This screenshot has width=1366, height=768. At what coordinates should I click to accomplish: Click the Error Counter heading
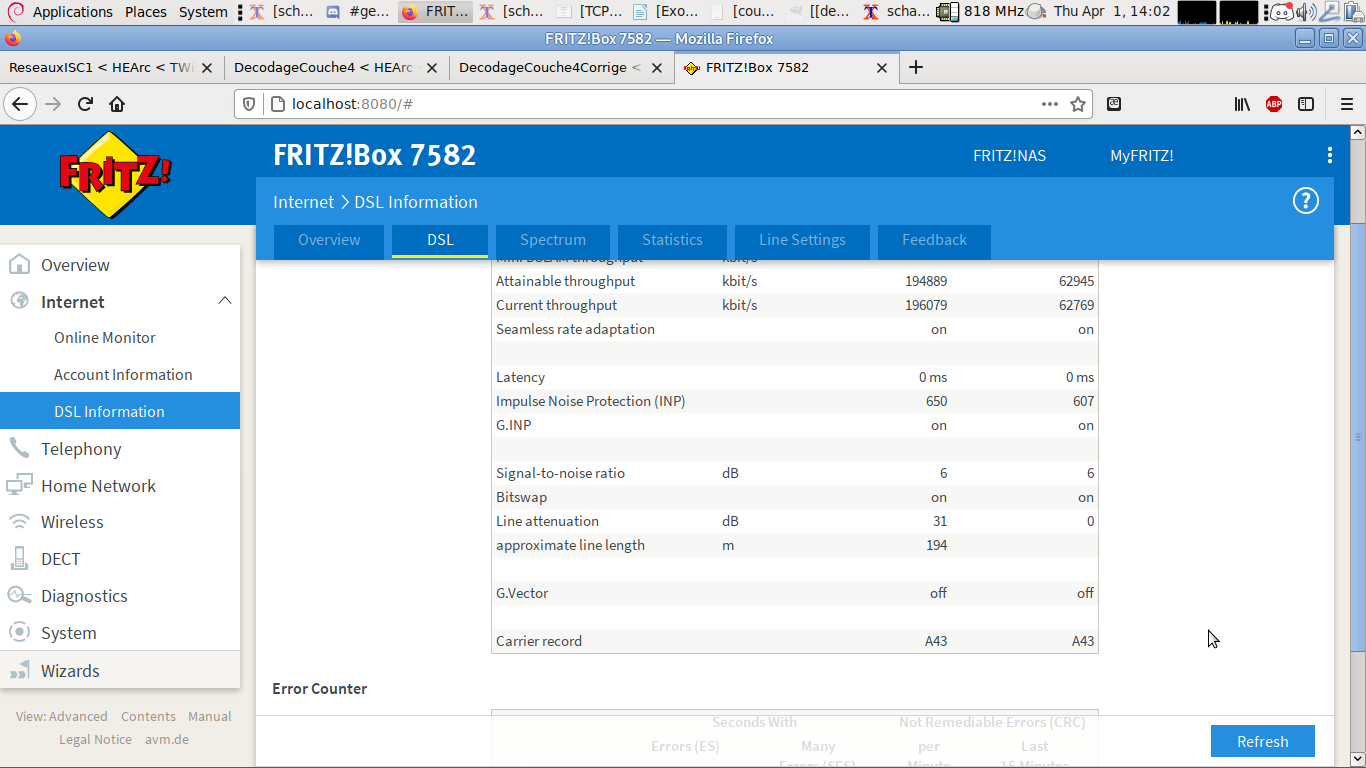(319, 688)
